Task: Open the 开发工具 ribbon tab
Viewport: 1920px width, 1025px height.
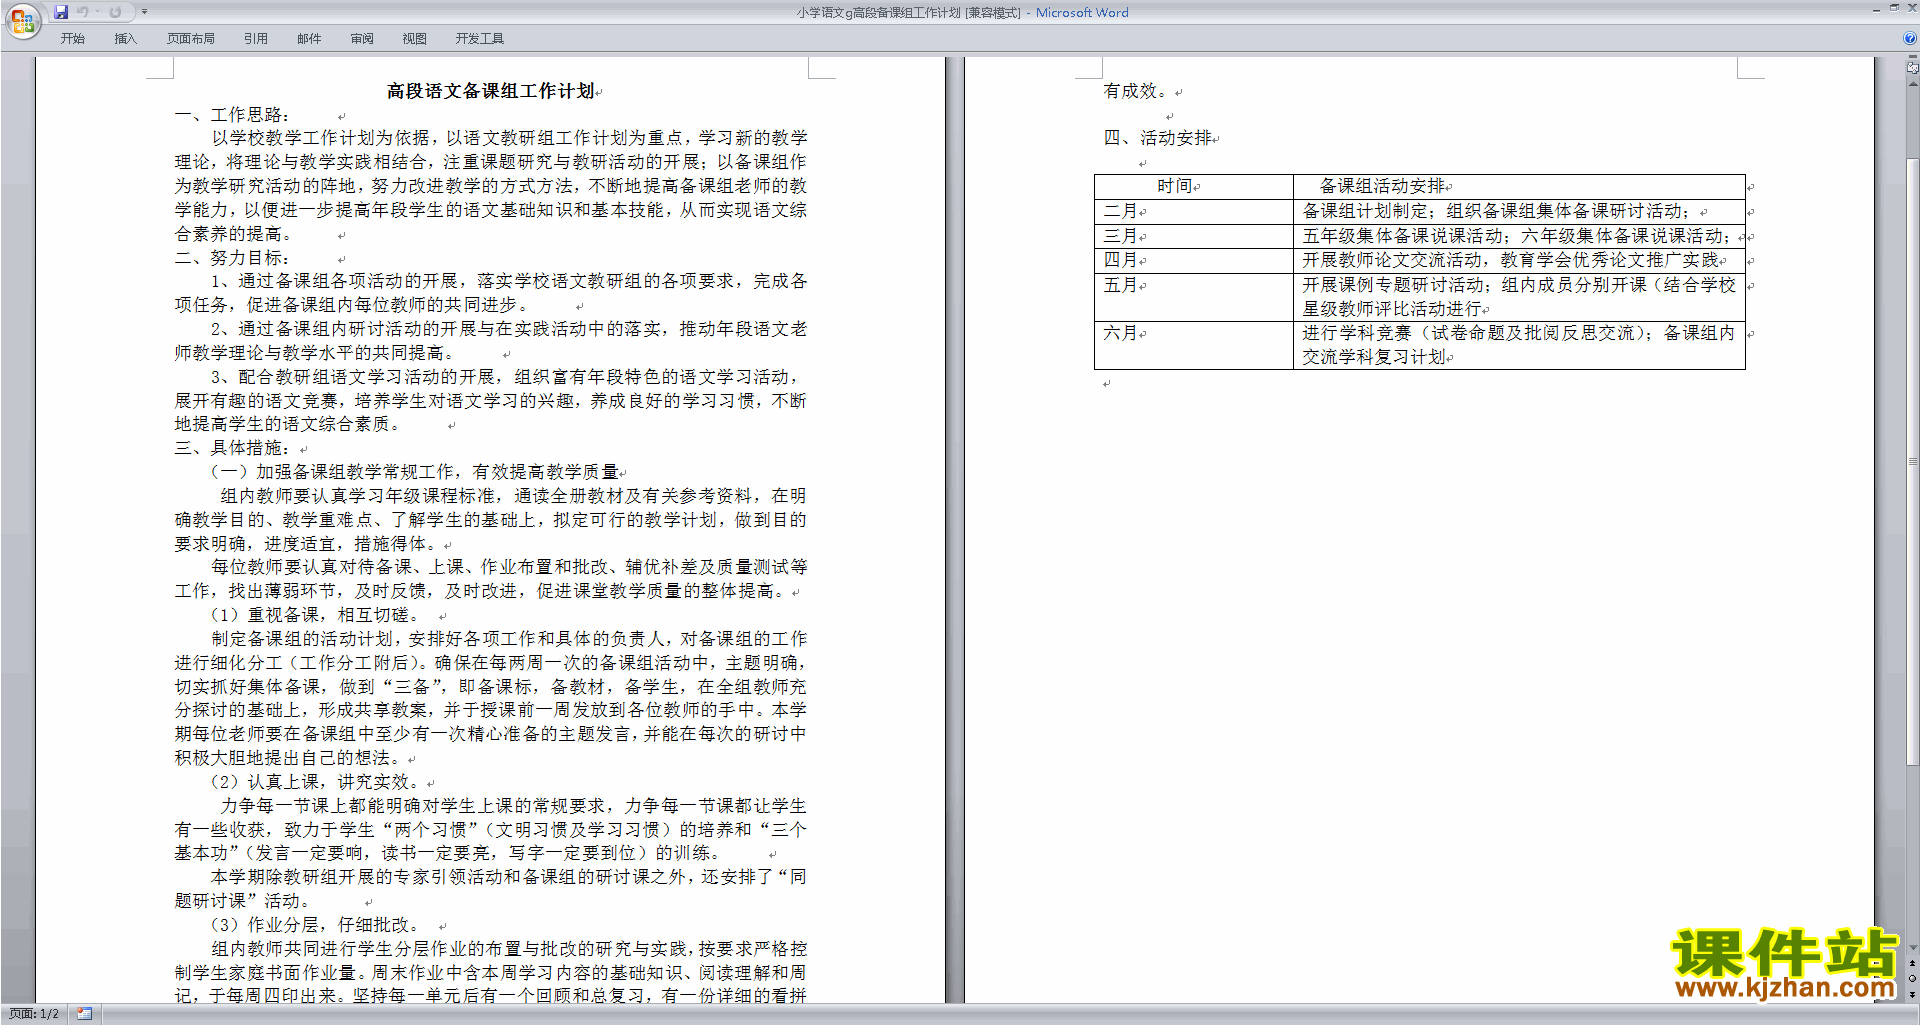Action: click(480, 39)
